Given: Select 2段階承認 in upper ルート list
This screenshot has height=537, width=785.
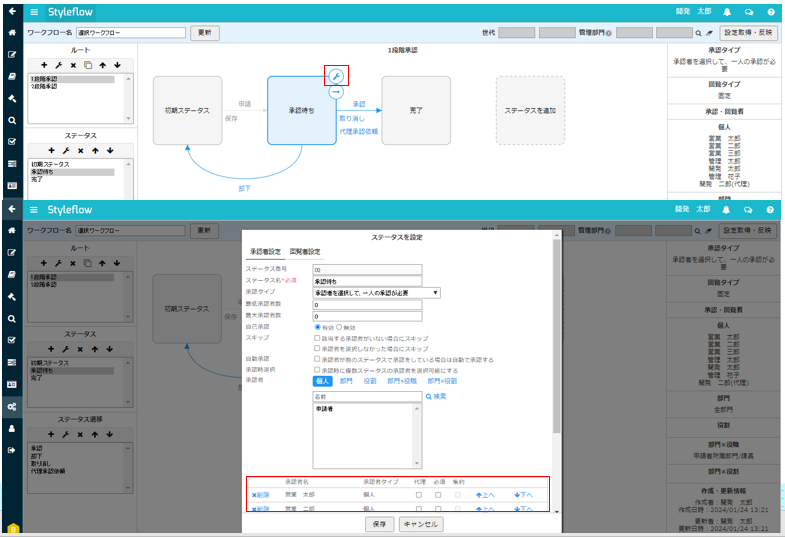Looking at the screenshot, I should click(x=44, y=86).
